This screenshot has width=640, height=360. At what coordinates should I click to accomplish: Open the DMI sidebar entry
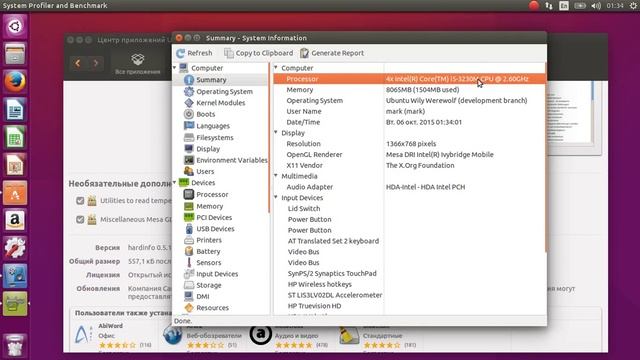pyautogui.click(x=202, y=296)
